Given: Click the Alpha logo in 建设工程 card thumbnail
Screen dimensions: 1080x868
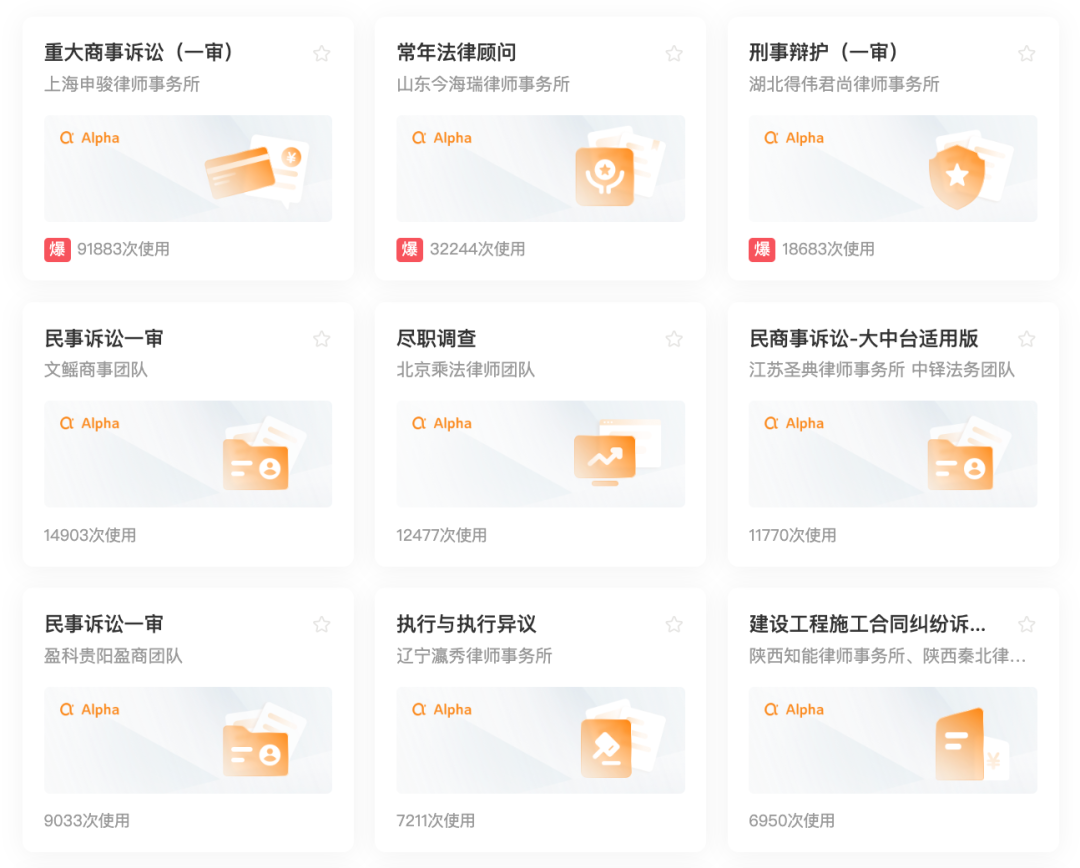Looking at the screenshot, I should pyautogui.click(x=794, y=709).
